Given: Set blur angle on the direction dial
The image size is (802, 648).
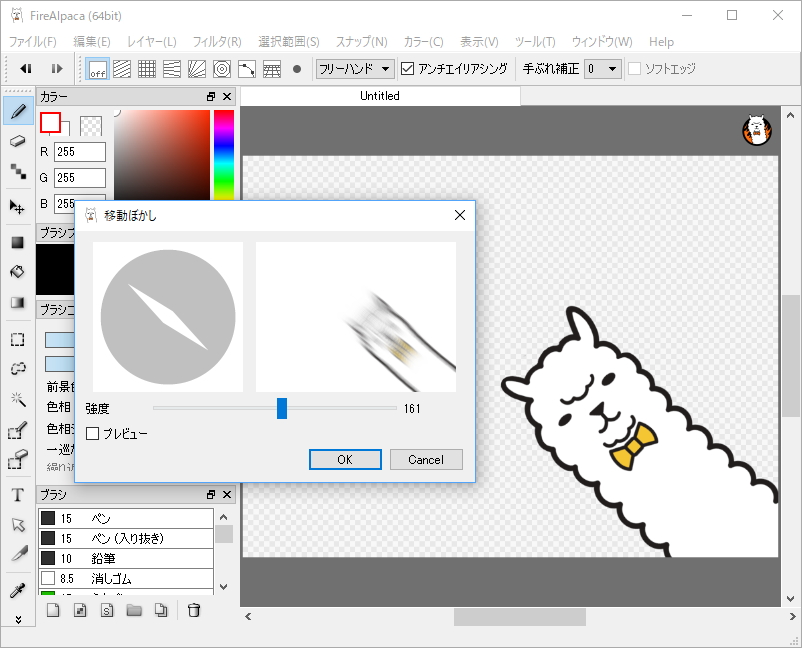Looking at the screenshot, I should point(168,317).
